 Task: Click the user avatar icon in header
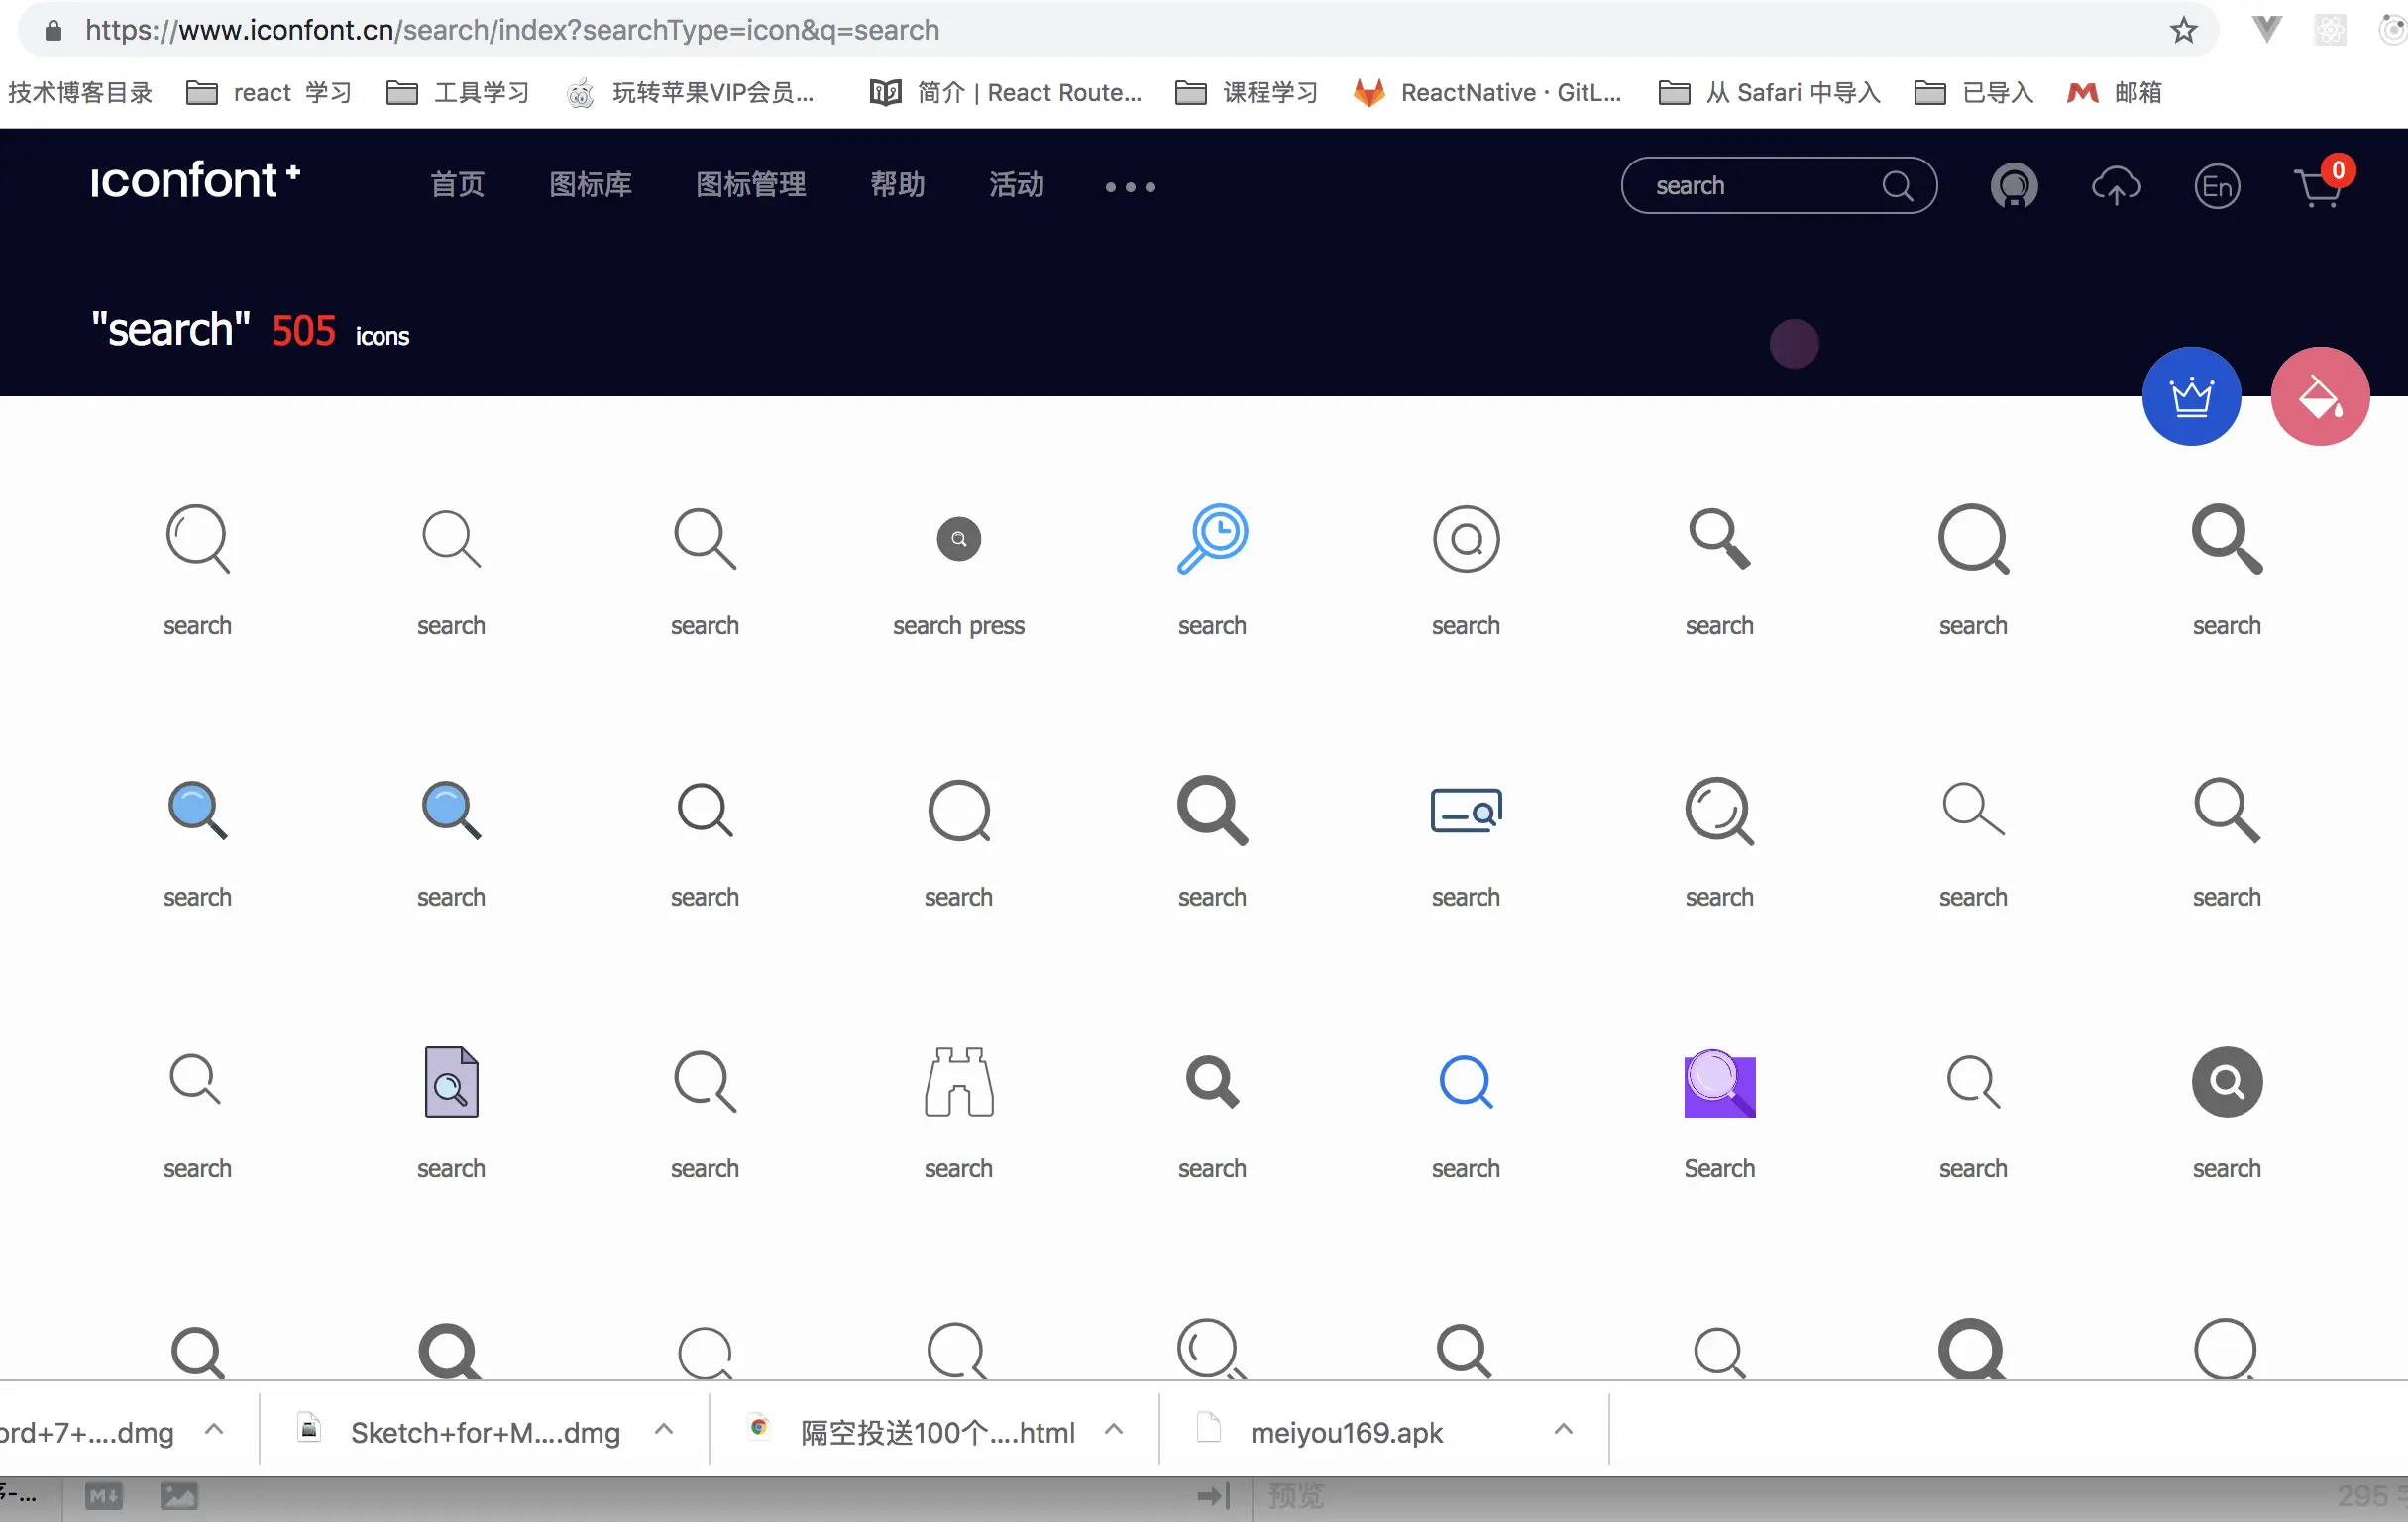2013,186
